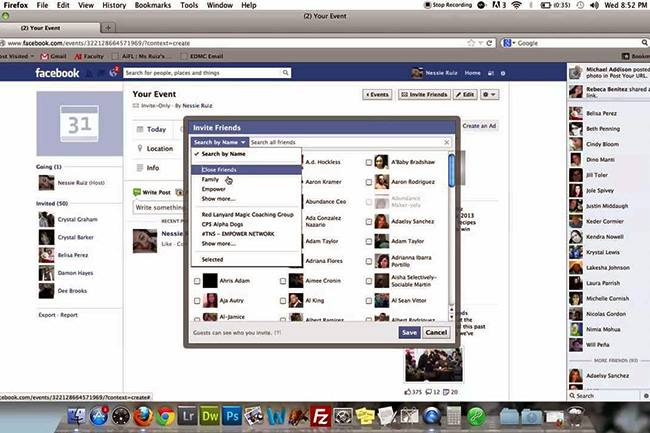This screenshot has height=433, width=650.
Task: Click the Wi-Fi icon in menu bar
Action: pos(516,5)
